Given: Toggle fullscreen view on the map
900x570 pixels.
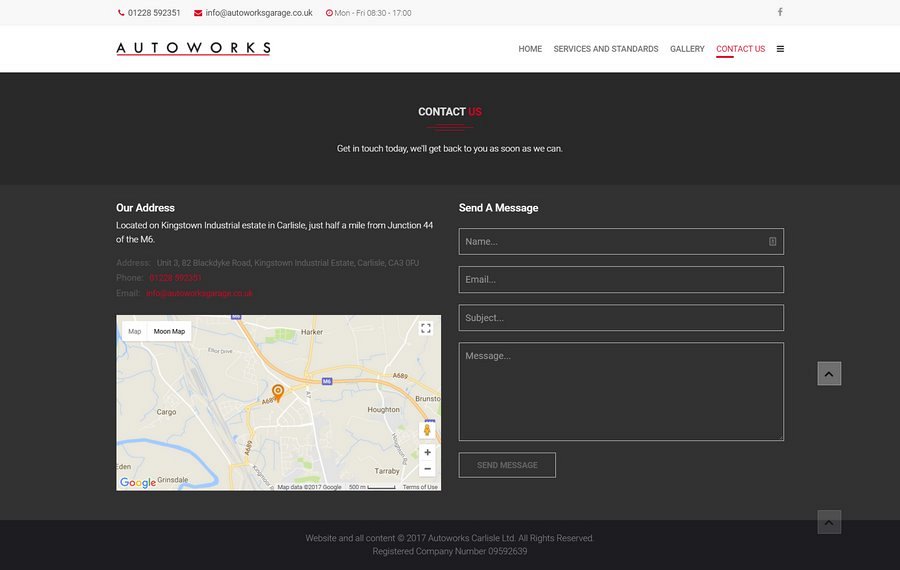Looking at the screenshot, I should click(425, 328).
